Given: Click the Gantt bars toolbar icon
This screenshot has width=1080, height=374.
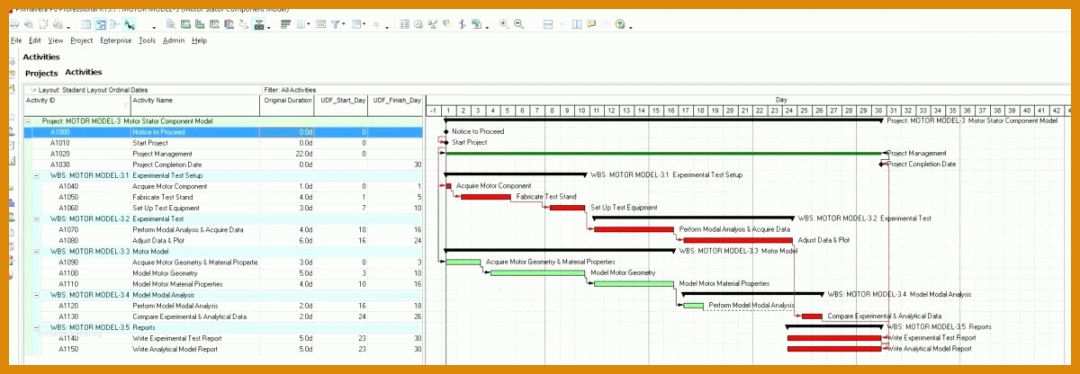Looking at the screenshot, I should click(286, 25).
